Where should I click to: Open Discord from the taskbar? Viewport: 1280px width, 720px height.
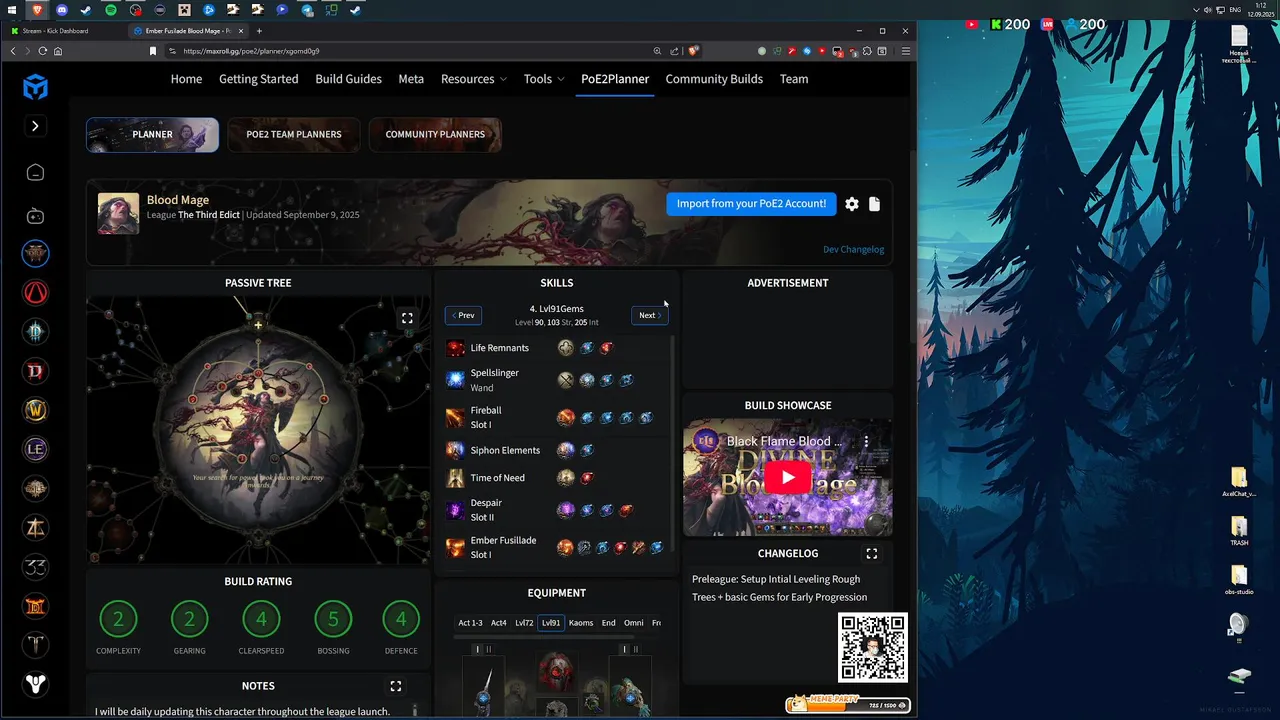[62, 9]
